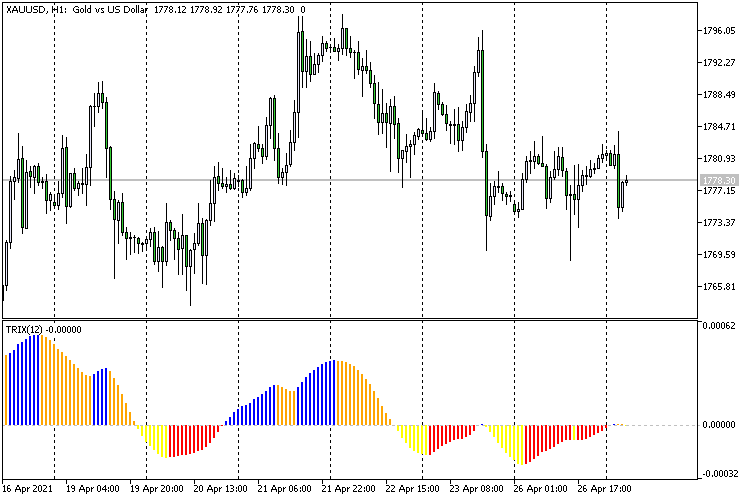Click the 26 Apr 01:00 time label
The height and width of the screenshot is (500, 750).
(x=540, y=489)
